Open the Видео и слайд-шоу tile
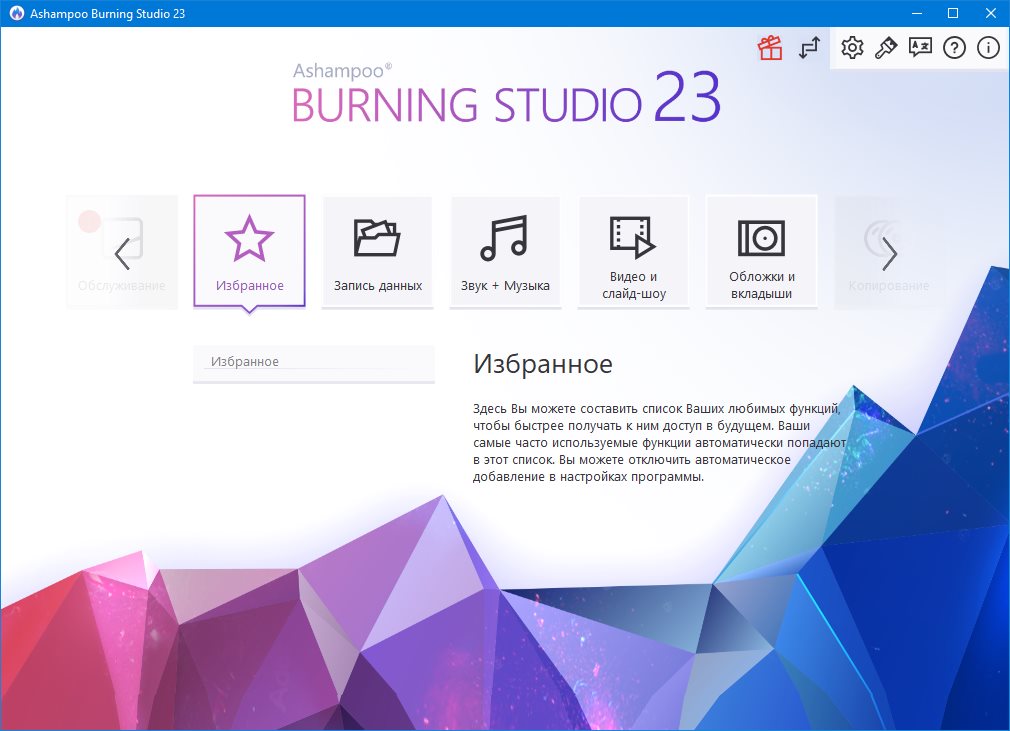This screenshot has width=1010, height=731. [x=633, y=251]
